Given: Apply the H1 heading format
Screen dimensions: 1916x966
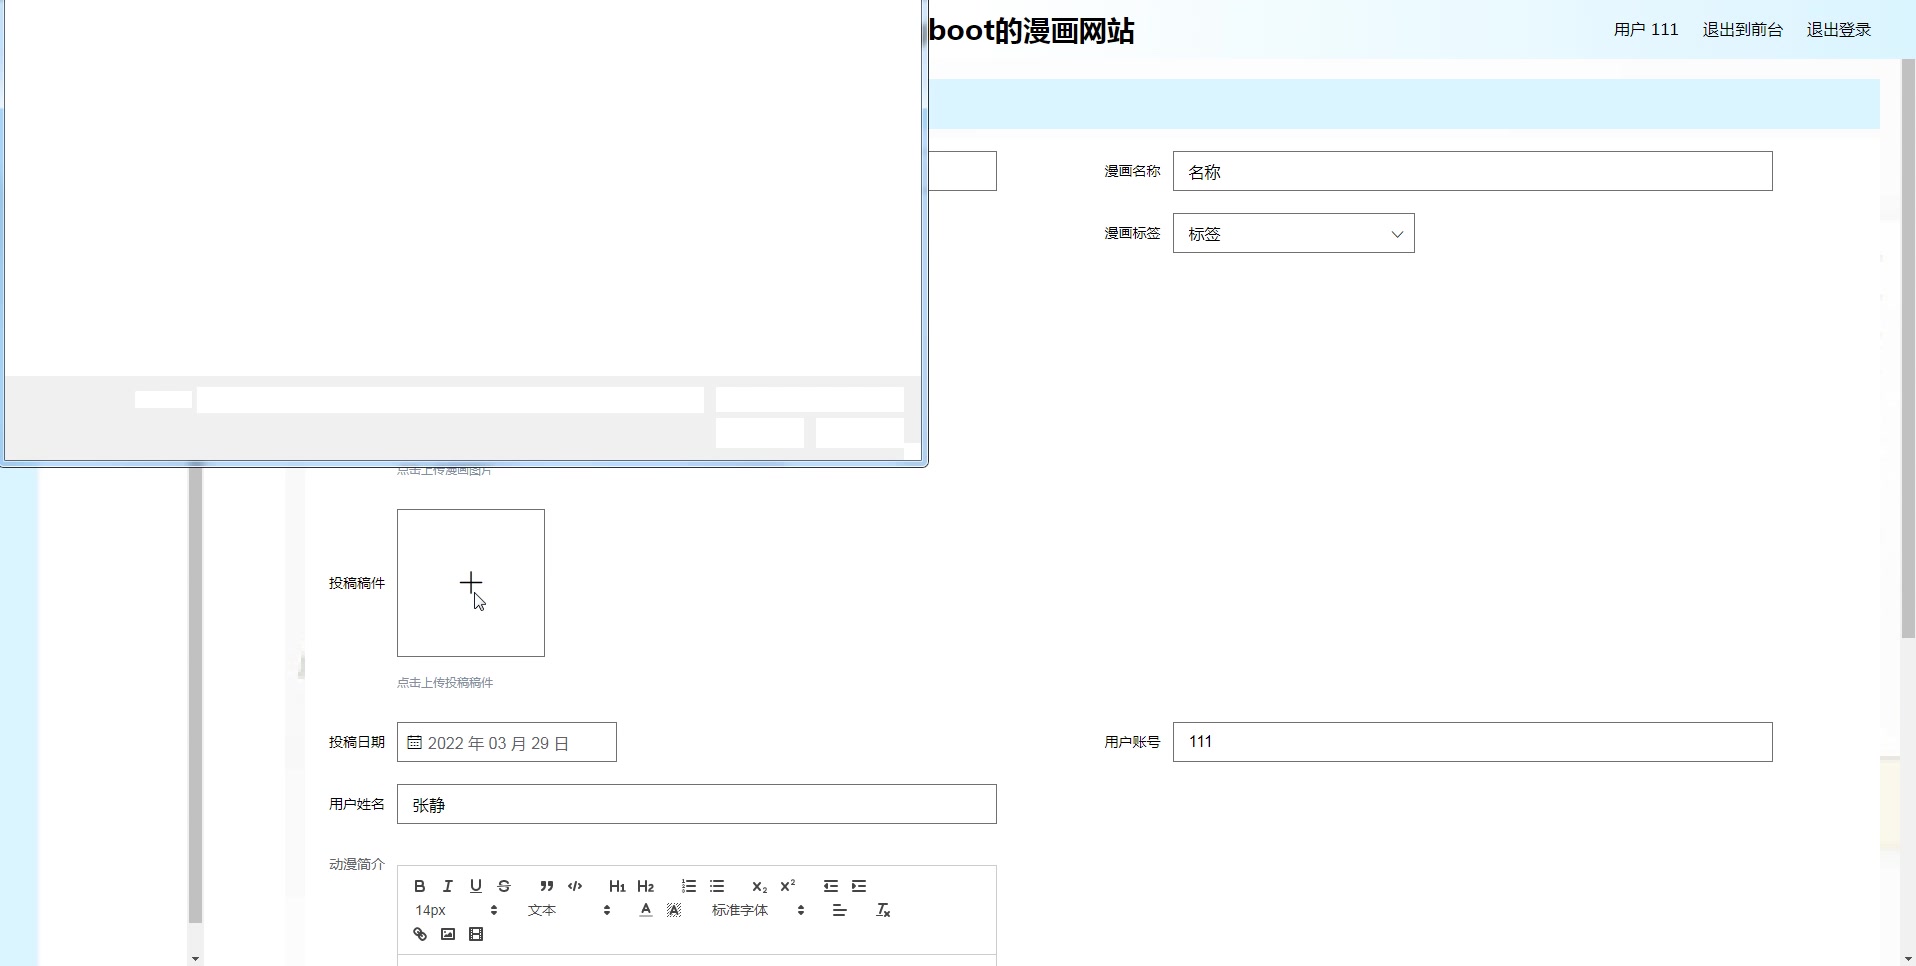Looking at the screenshot, I should pyautogui.click(x=617, y=886).
